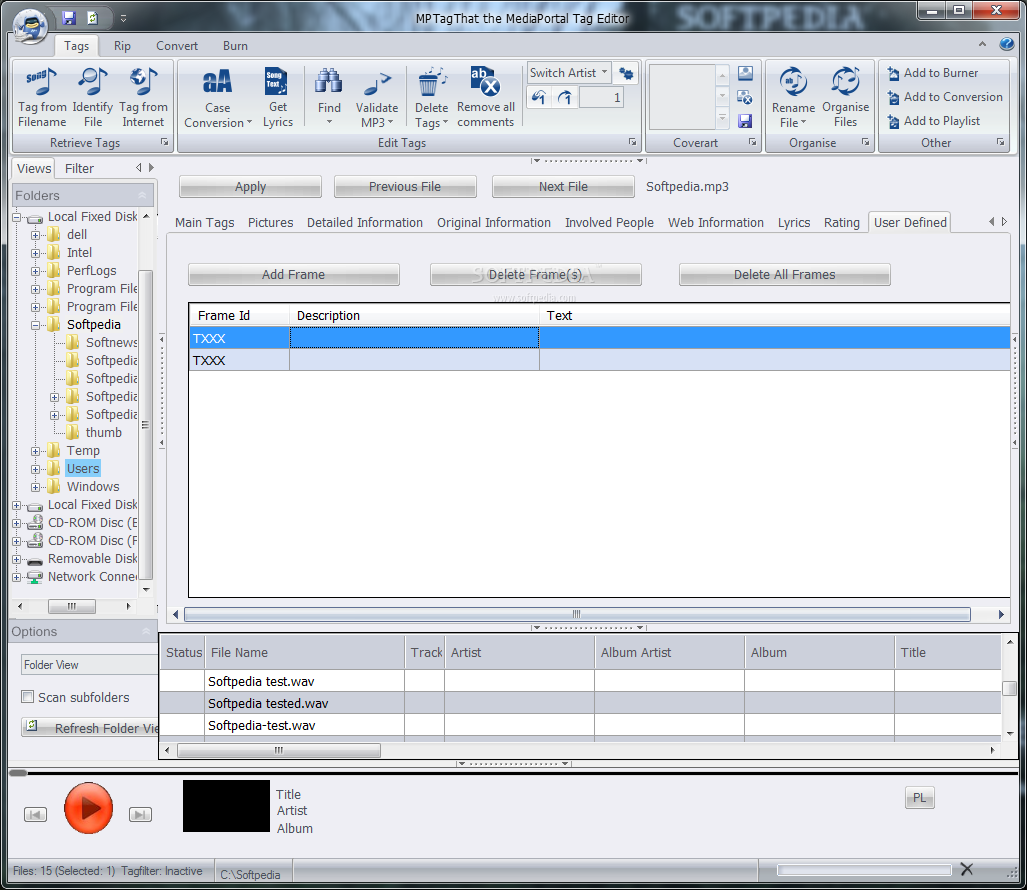The image size is (1027, 890).
Task: Click Delete All Frames button
Action: coord(785,274)
